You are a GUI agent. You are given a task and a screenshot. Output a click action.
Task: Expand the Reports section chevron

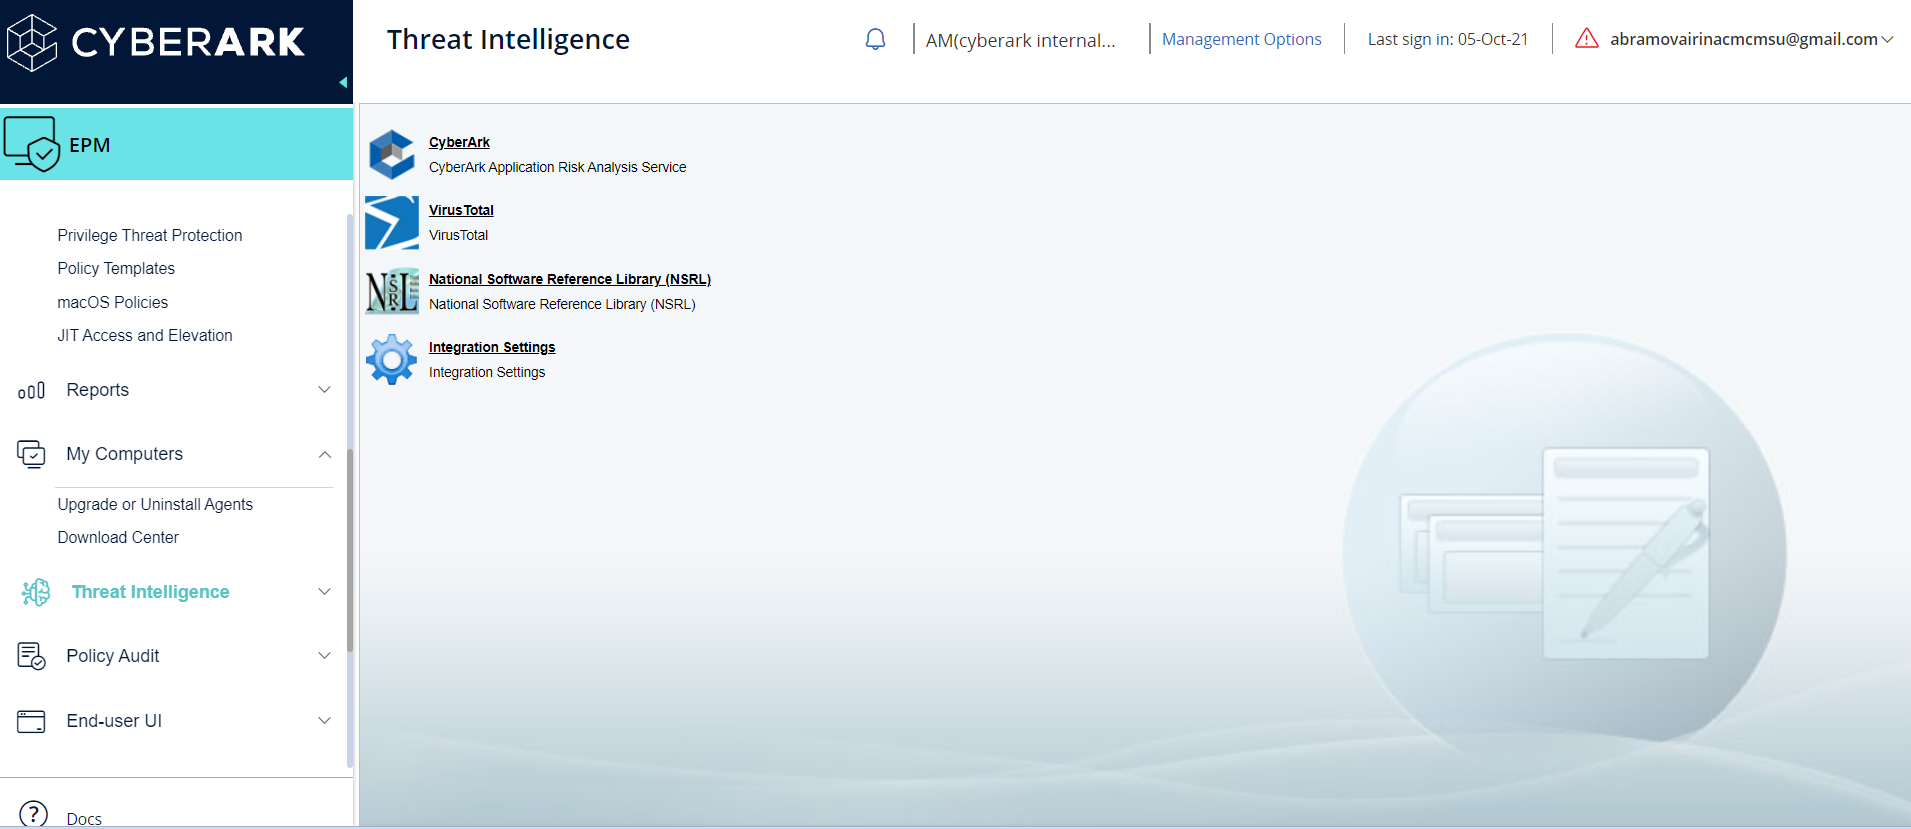pos(324,390)
